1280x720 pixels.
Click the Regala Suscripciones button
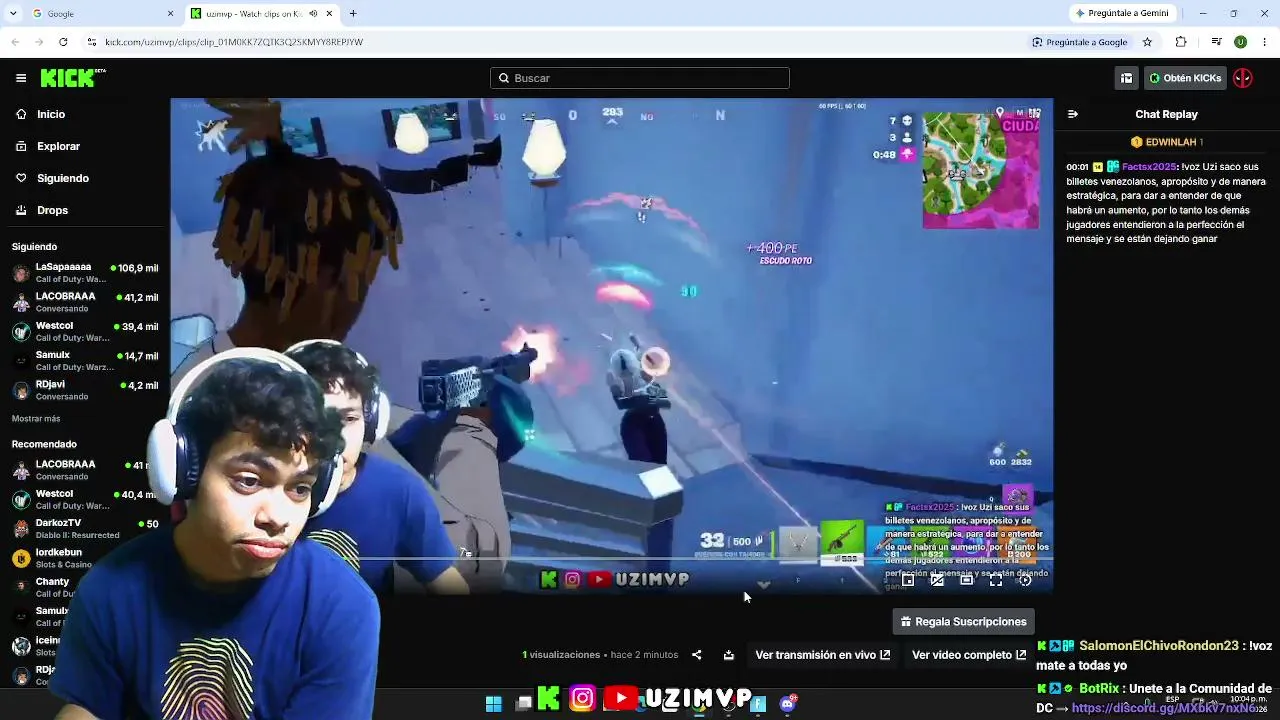pos(963,622)
